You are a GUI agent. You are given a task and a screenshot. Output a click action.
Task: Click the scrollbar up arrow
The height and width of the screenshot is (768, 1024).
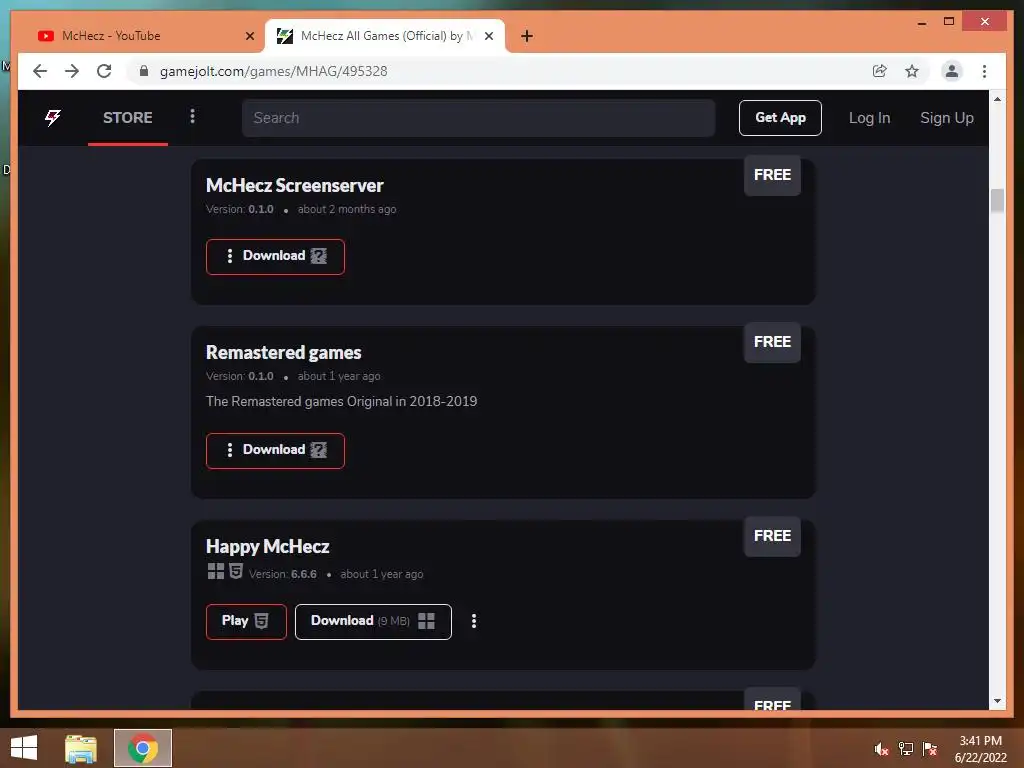pyautogui.click(x=997, y=99)
